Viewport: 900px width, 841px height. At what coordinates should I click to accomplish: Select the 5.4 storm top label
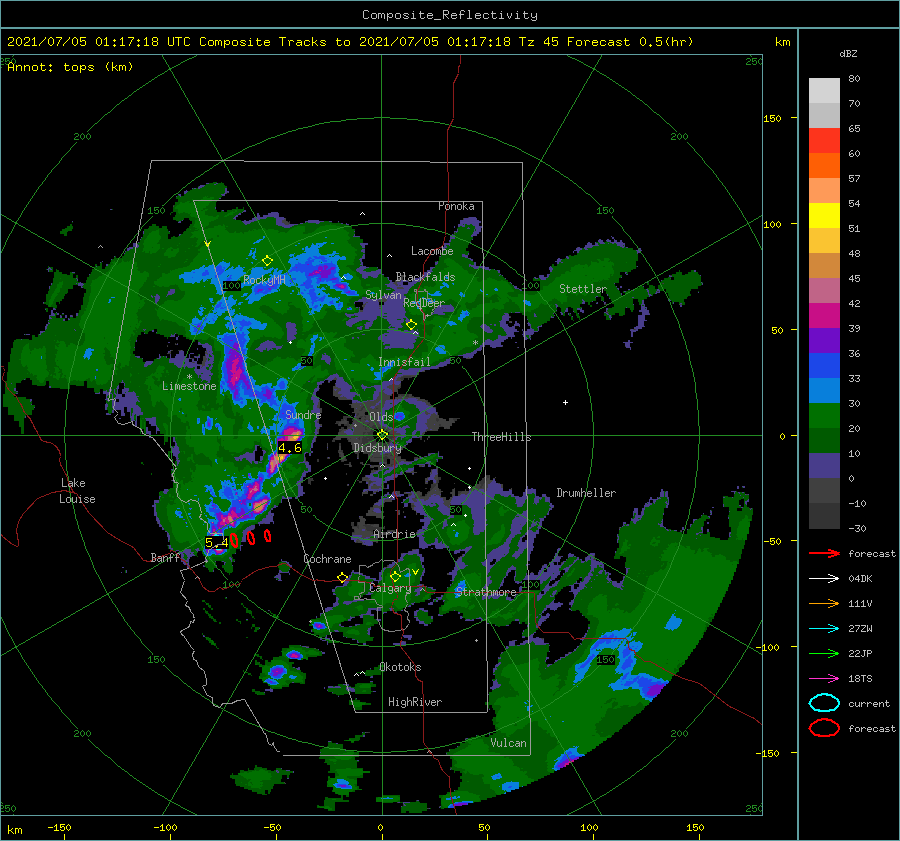tap(216, 542)
